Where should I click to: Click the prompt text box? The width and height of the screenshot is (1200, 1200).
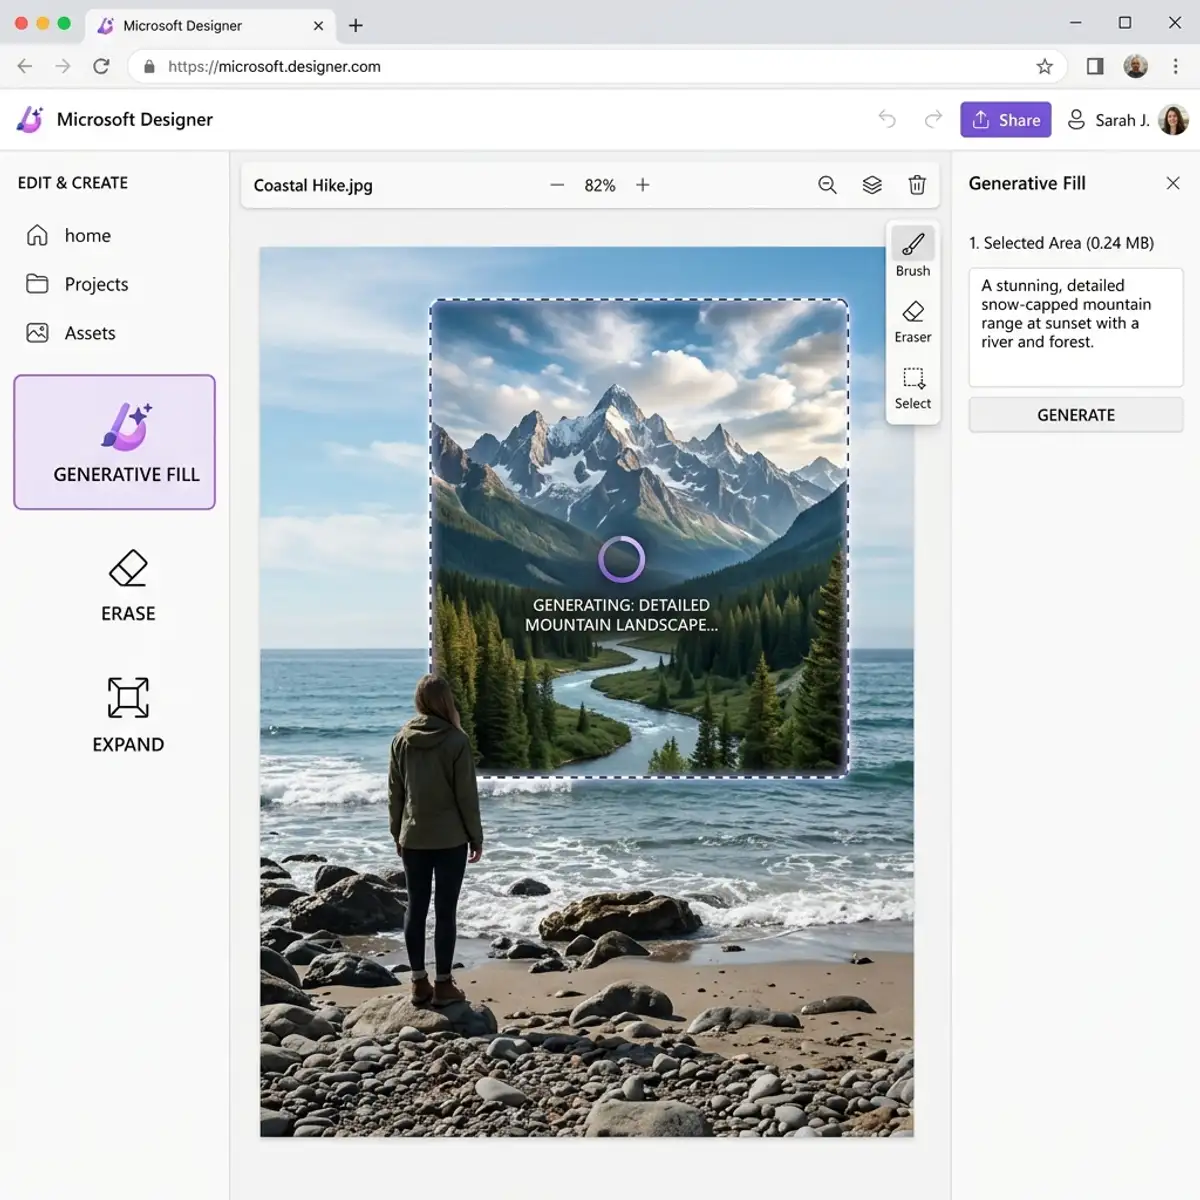tap(1076, 327)
